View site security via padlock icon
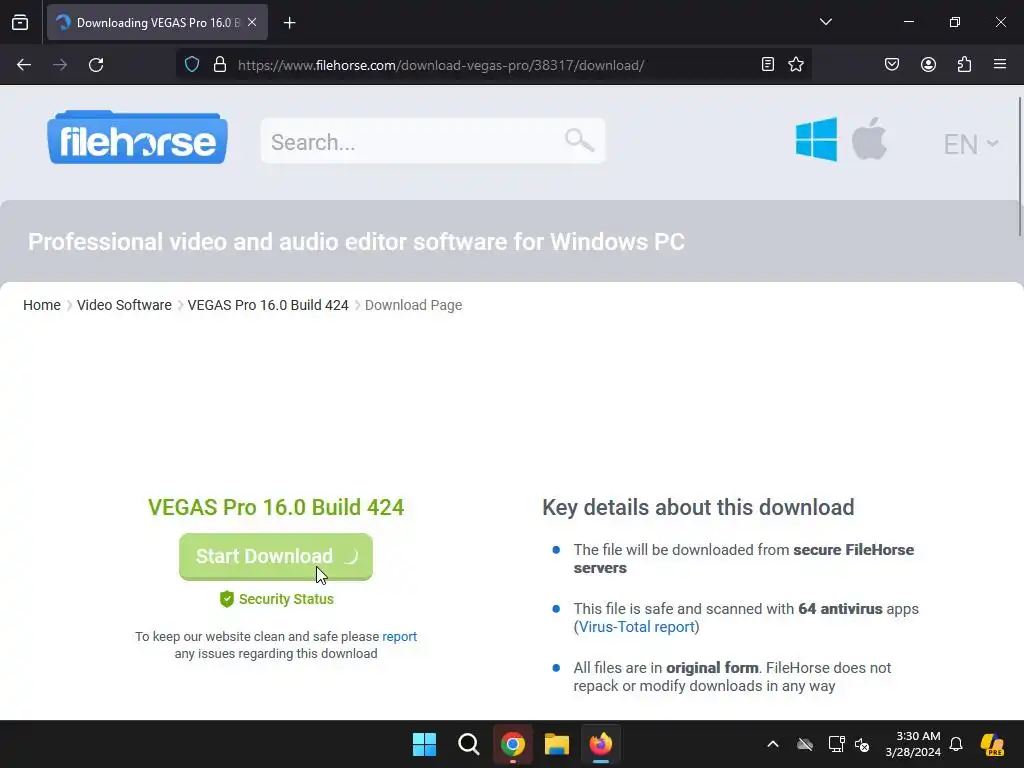 [220, 65]
